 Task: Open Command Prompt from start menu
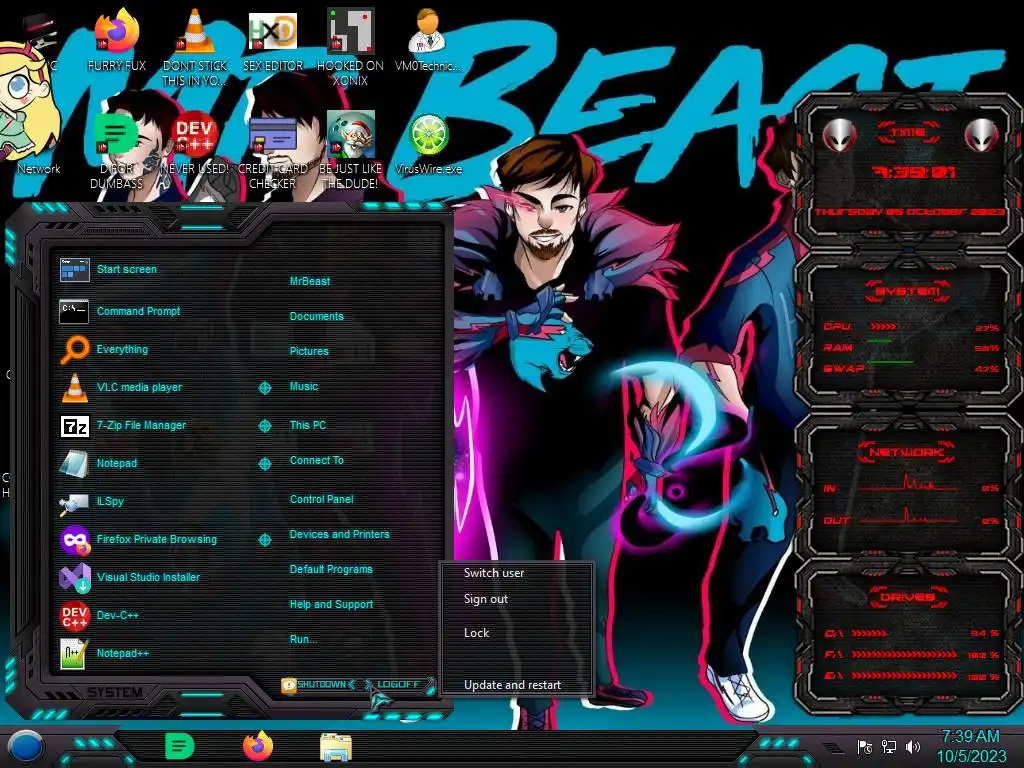[119, 312]
